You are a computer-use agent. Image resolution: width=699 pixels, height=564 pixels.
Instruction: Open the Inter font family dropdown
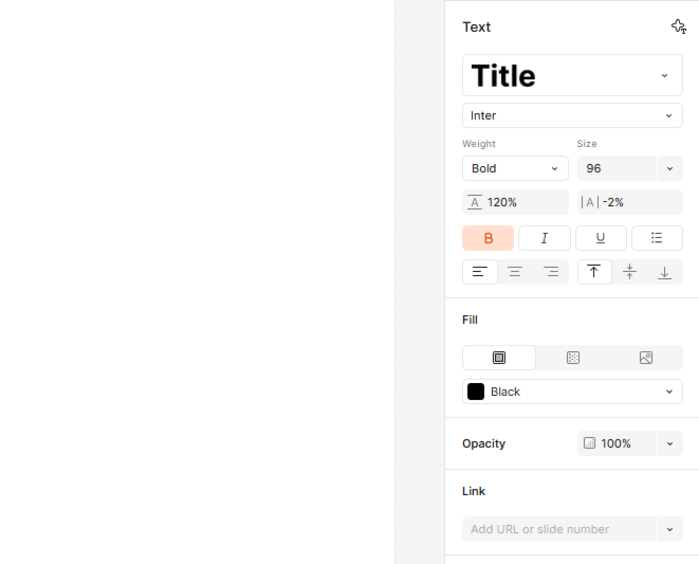tap(572, 115)
